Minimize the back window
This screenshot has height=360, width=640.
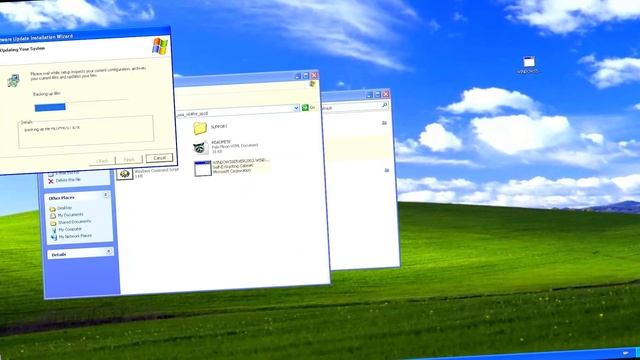coord(369,95)
